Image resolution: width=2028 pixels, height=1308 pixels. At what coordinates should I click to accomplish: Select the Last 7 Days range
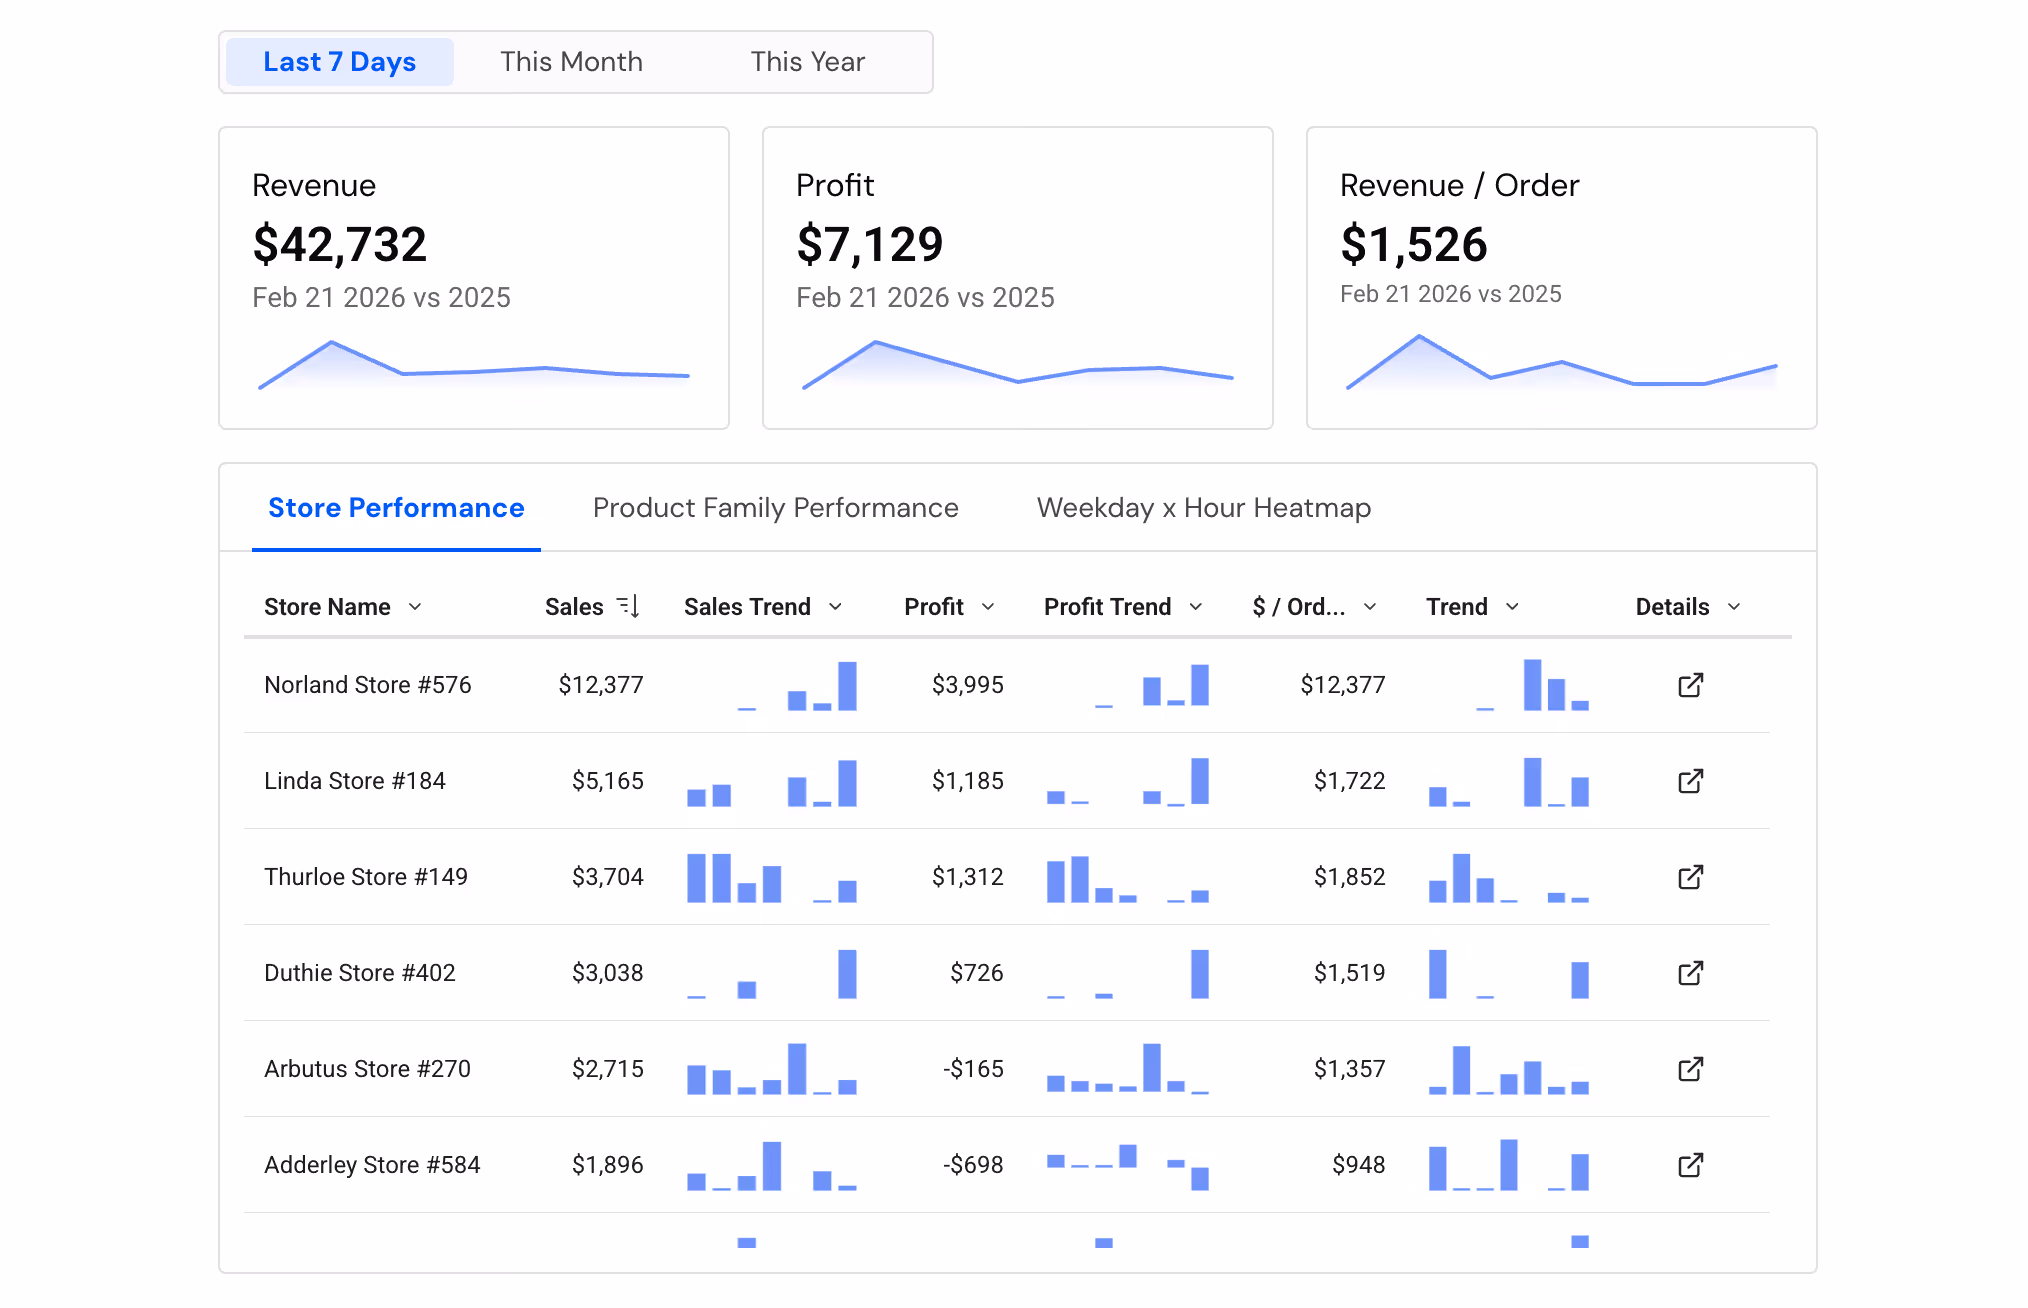[x=339, y=62]
